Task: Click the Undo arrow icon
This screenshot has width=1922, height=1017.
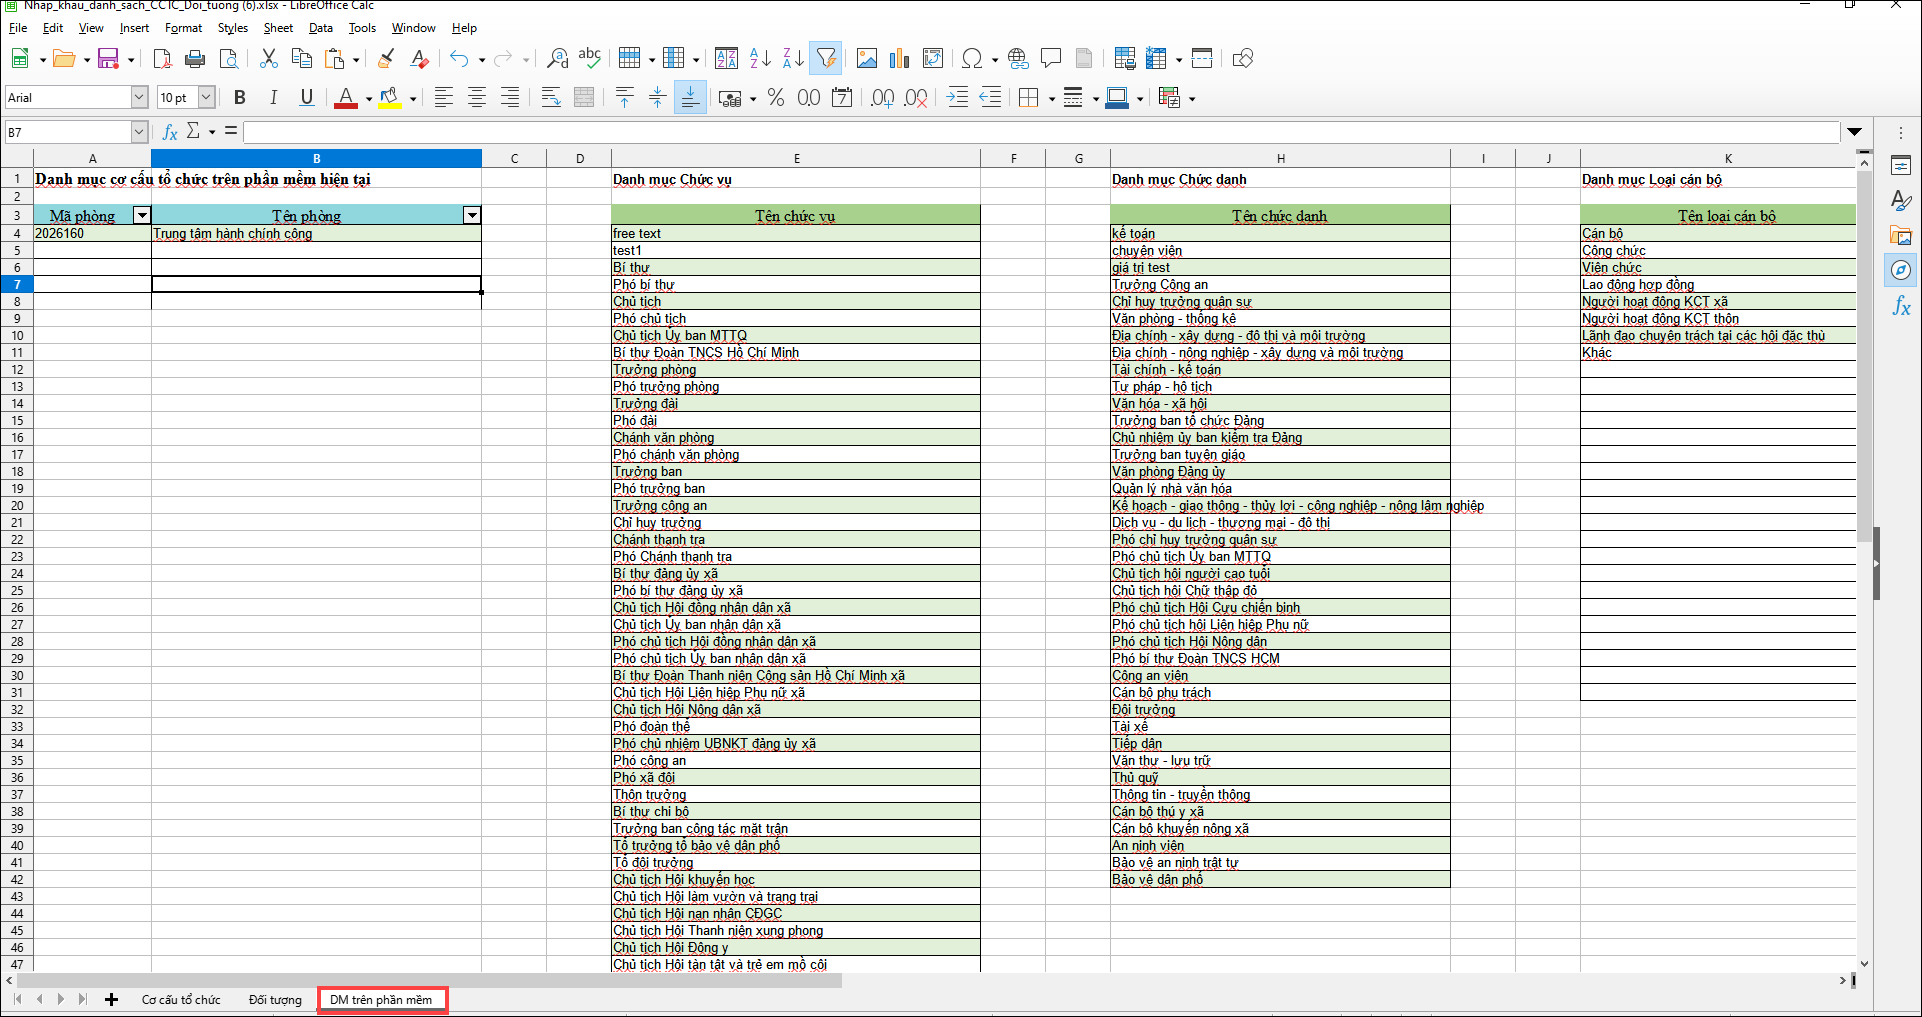Action: [x=459, y=59]
